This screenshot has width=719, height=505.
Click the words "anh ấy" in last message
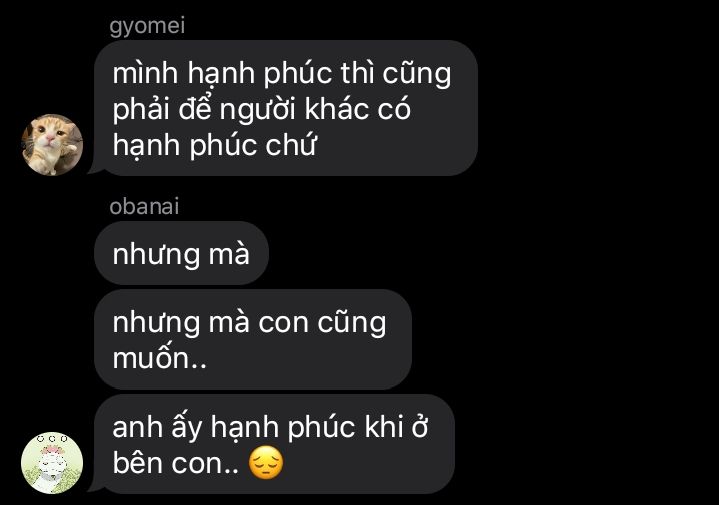(157, 428)
